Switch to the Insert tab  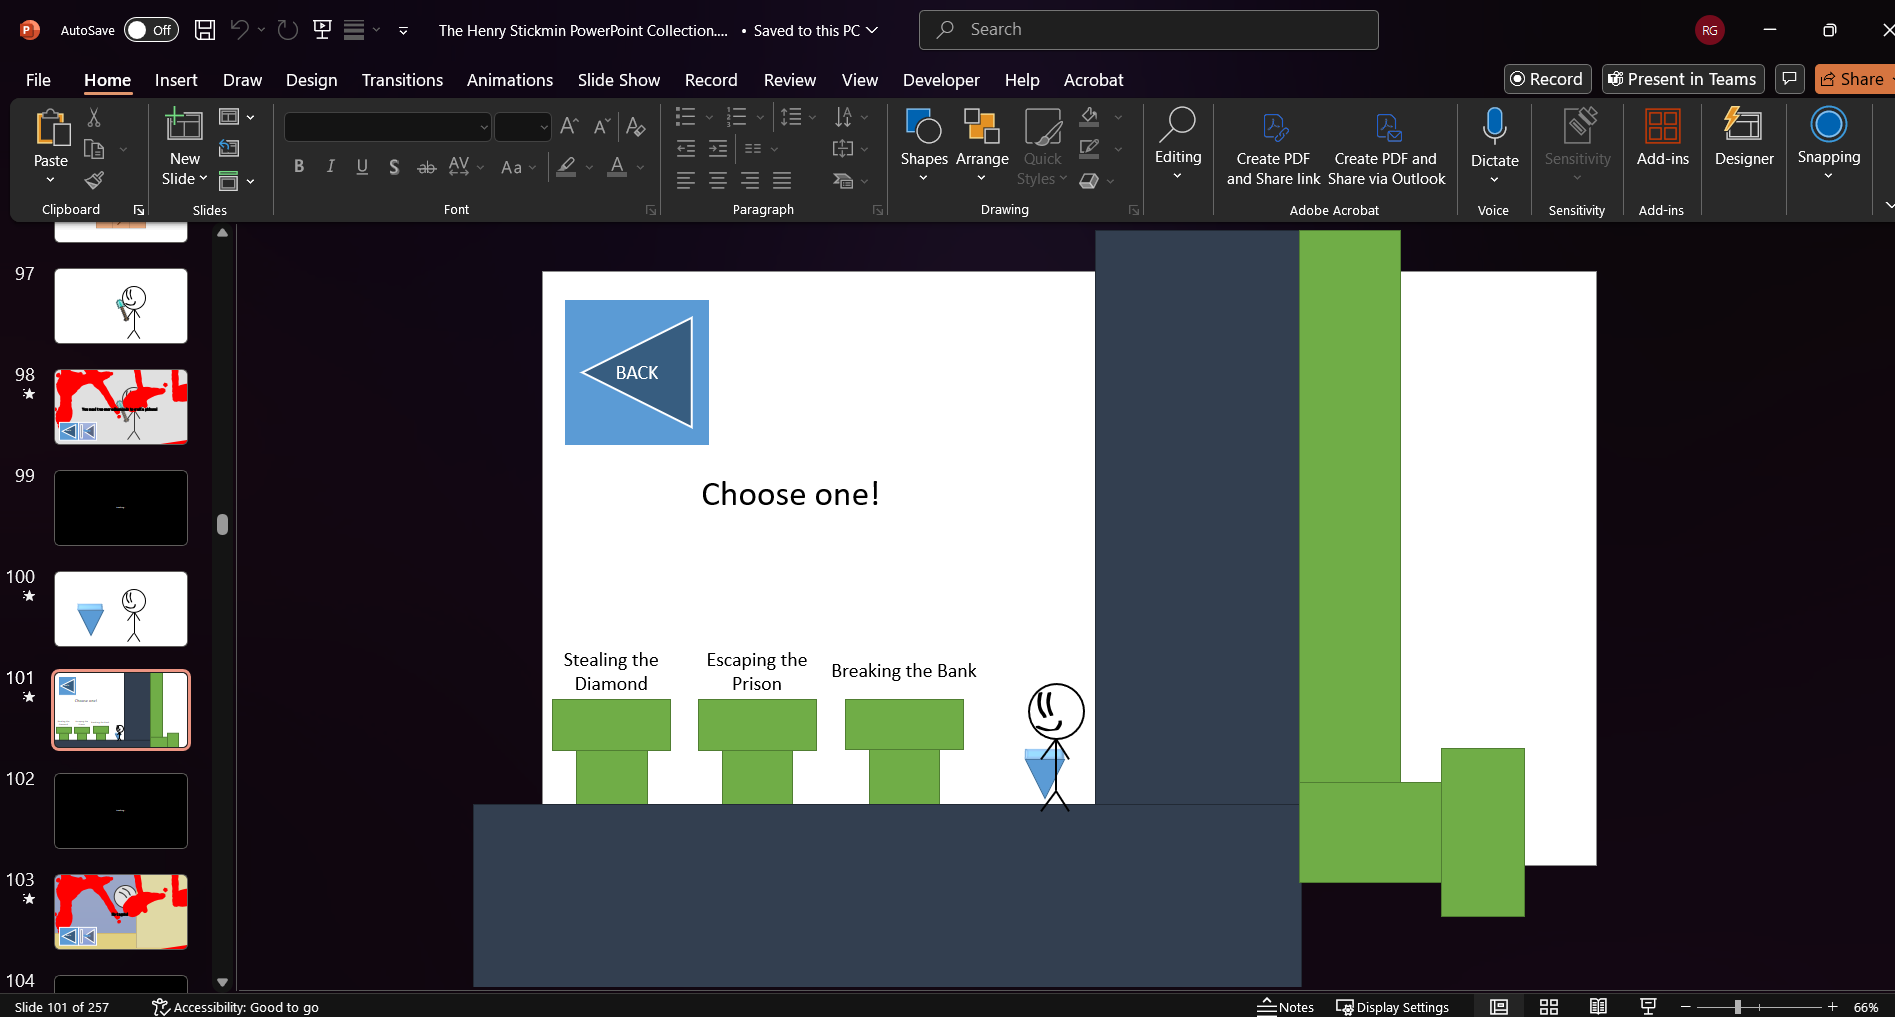tap(176, 80)
